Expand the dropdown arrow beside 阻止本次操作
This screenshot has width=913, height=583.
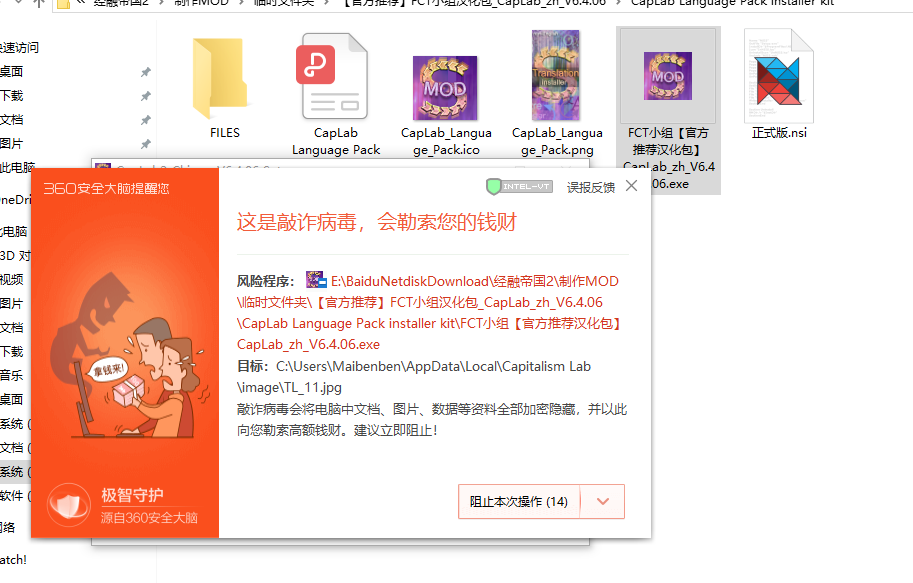(x=603, y=501)
